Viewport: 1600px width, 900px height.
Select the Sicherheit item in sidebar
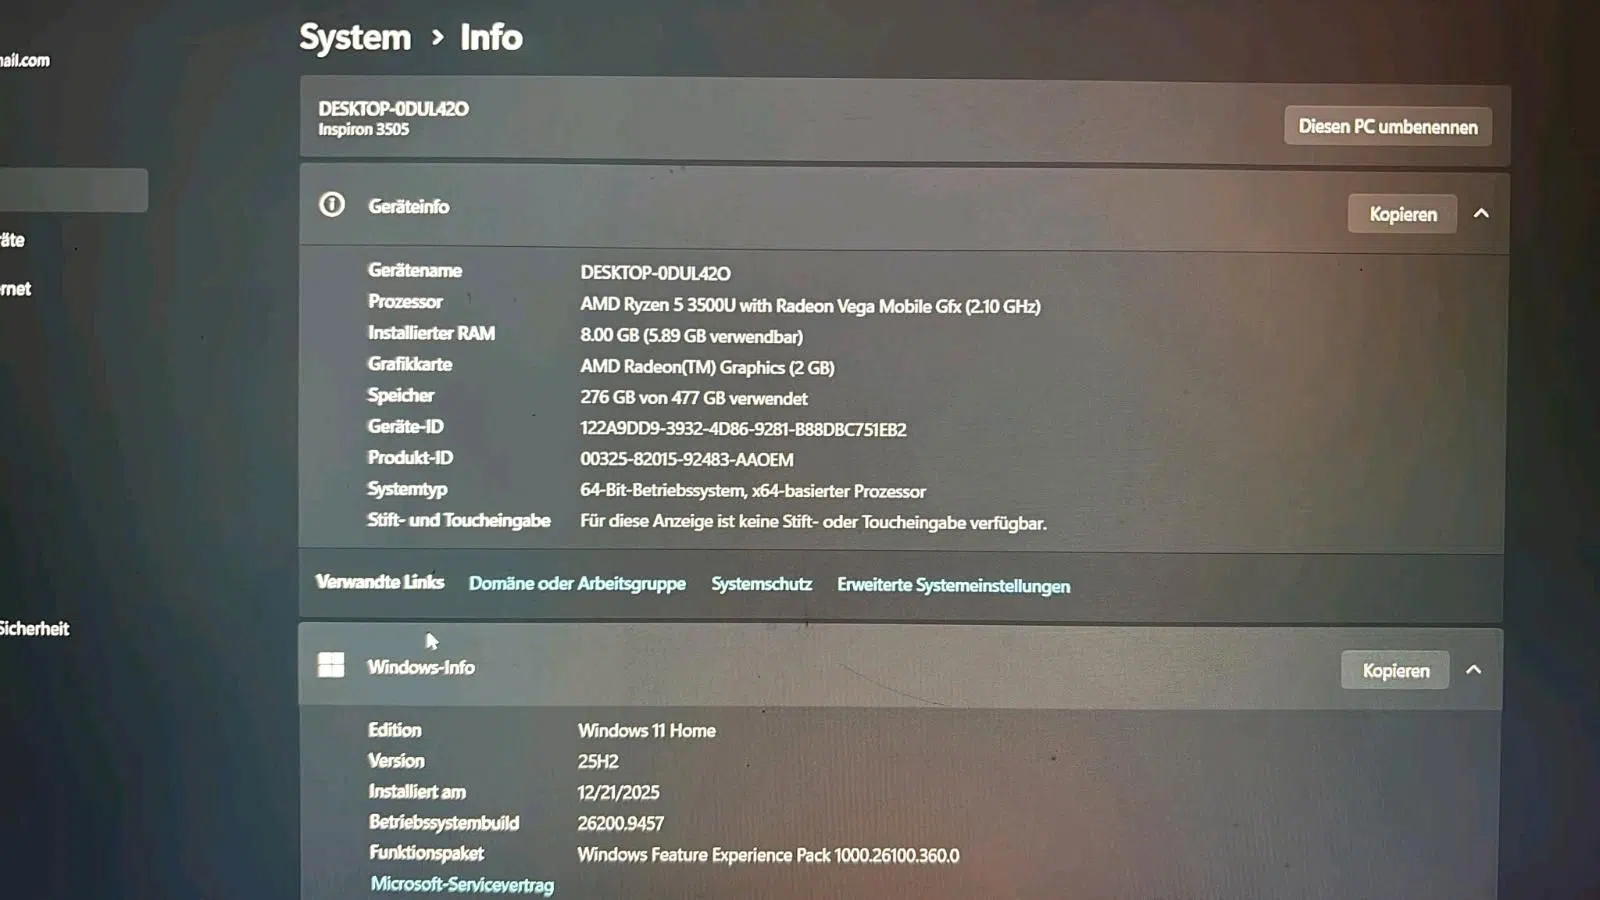click(x=34, y=628)
